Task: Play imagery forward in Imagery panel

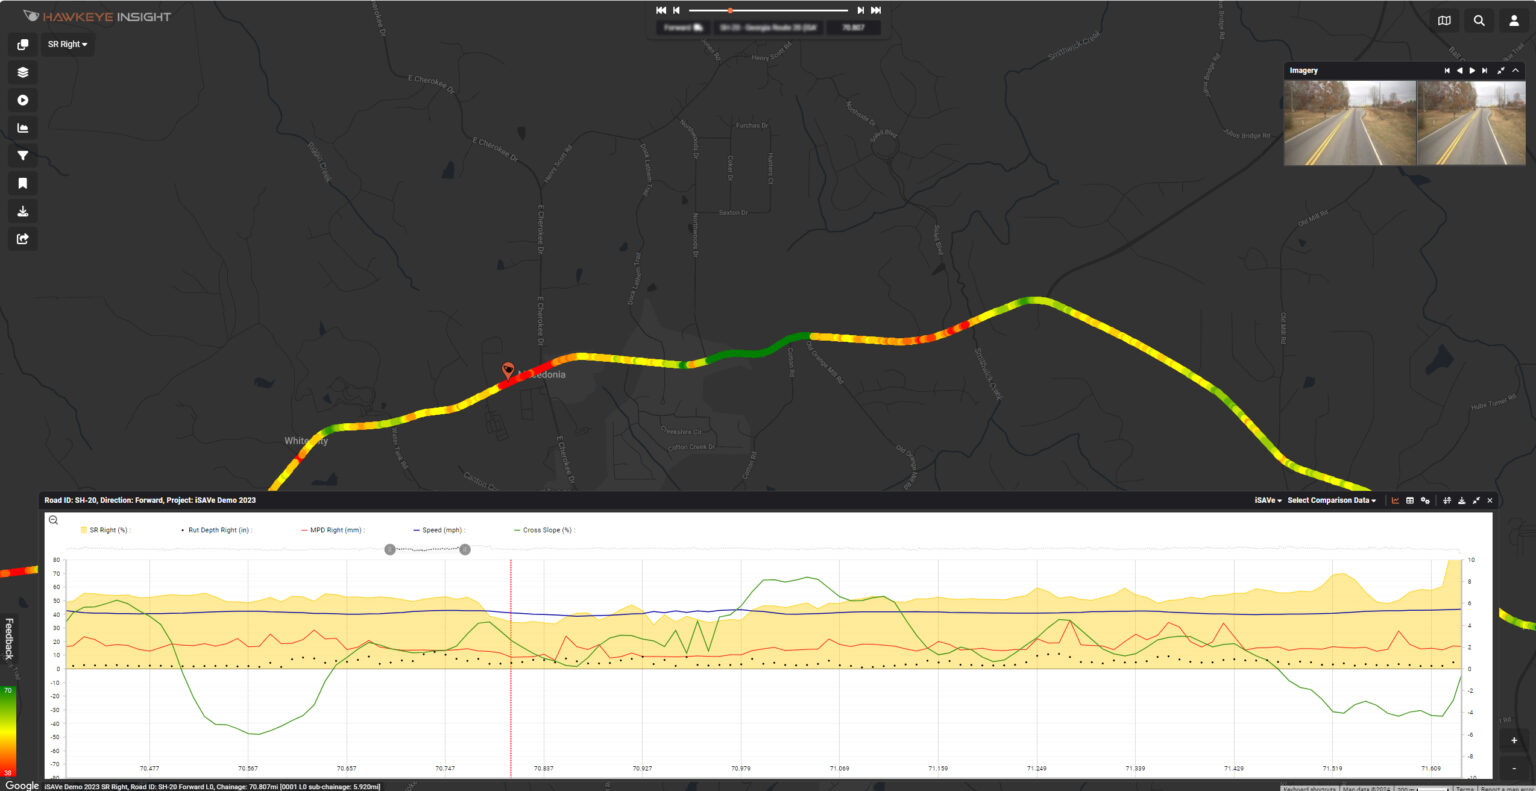Action: point(1472,71)
